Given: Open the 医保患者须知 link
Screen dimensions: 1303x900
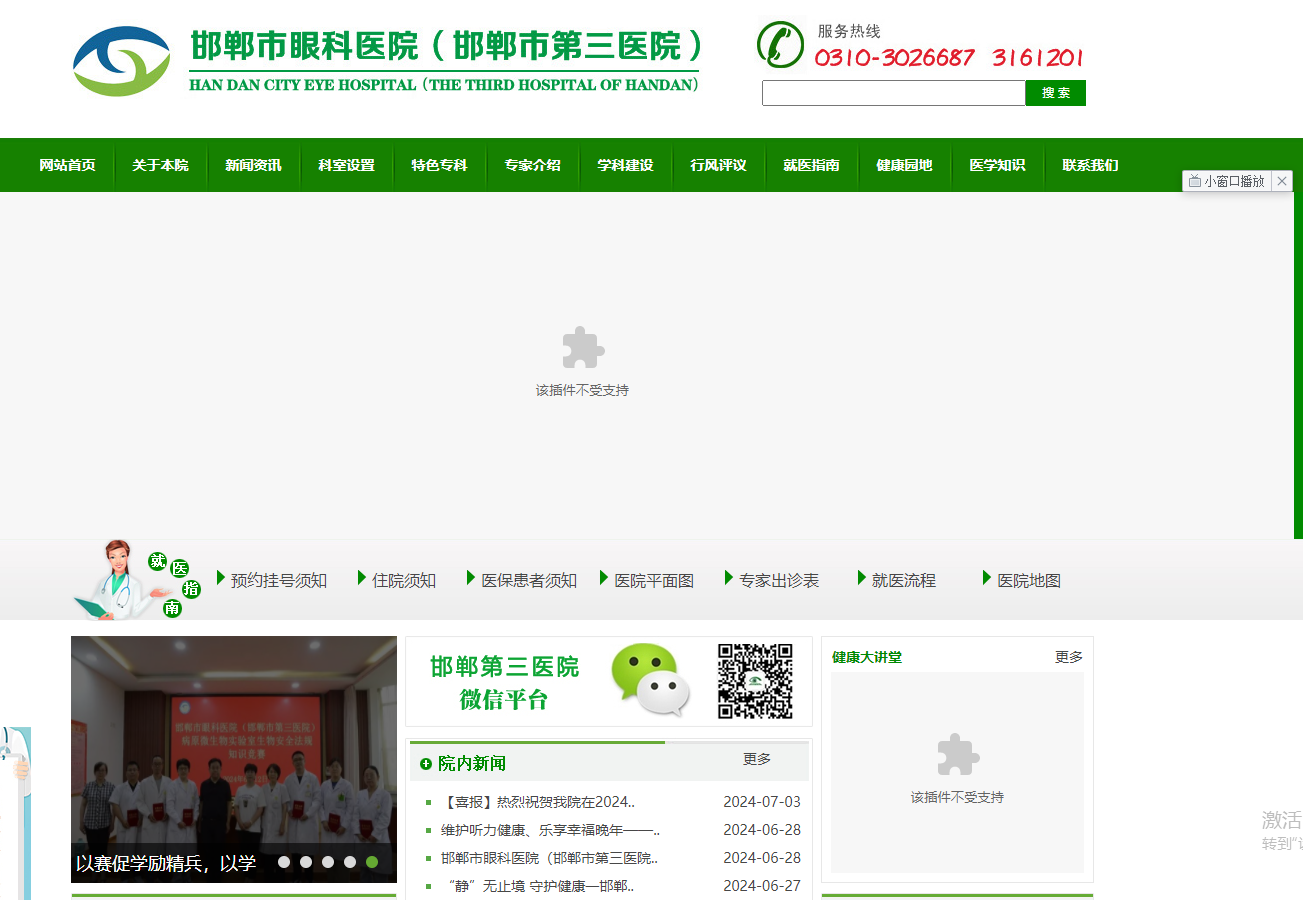Looking at the screenshot, I should [529, 580].
